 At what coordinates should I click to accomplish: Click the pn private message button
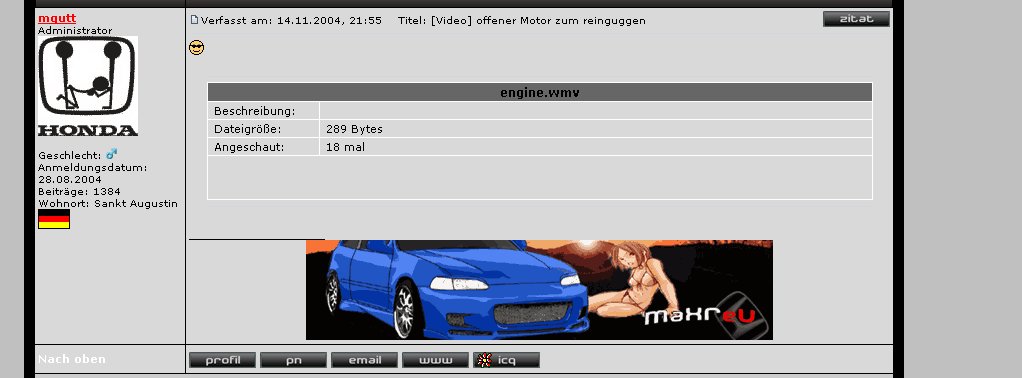click(x=293, y=360)
